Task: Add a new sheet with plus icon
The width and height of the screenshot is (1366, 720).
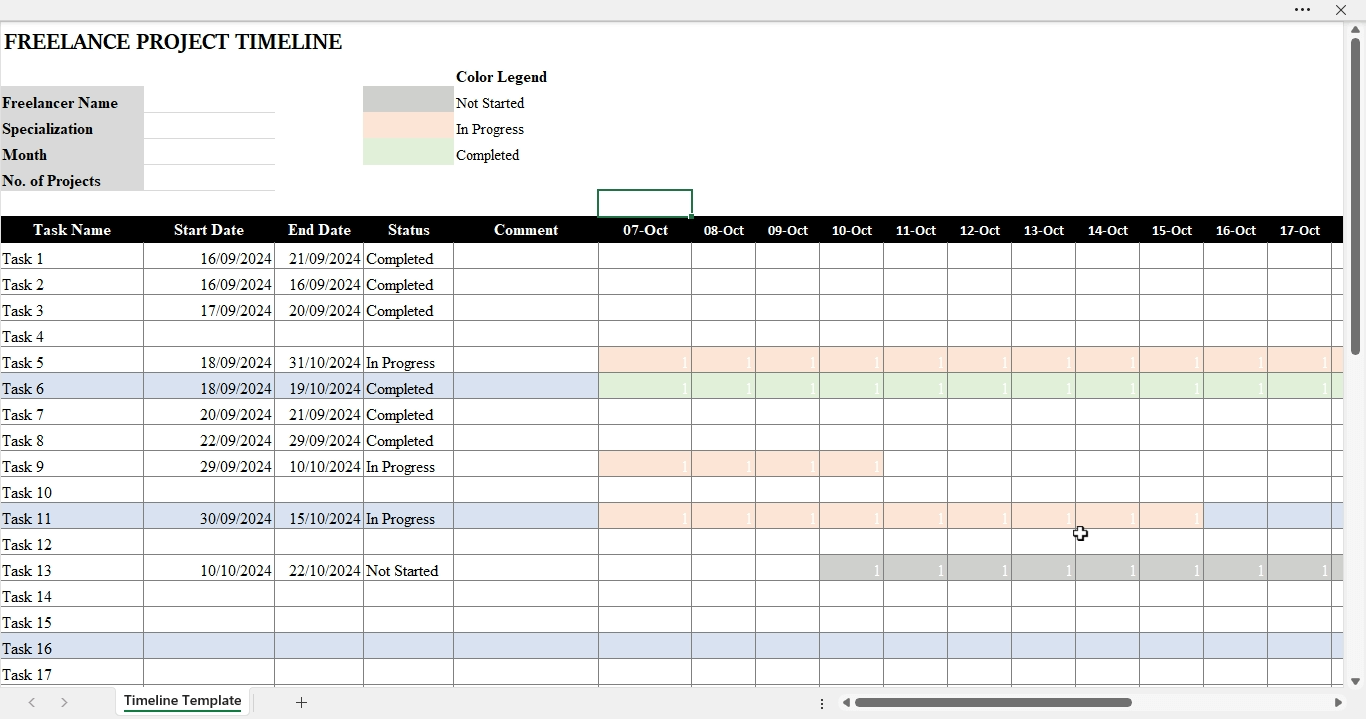Action: tap(301, 703)
